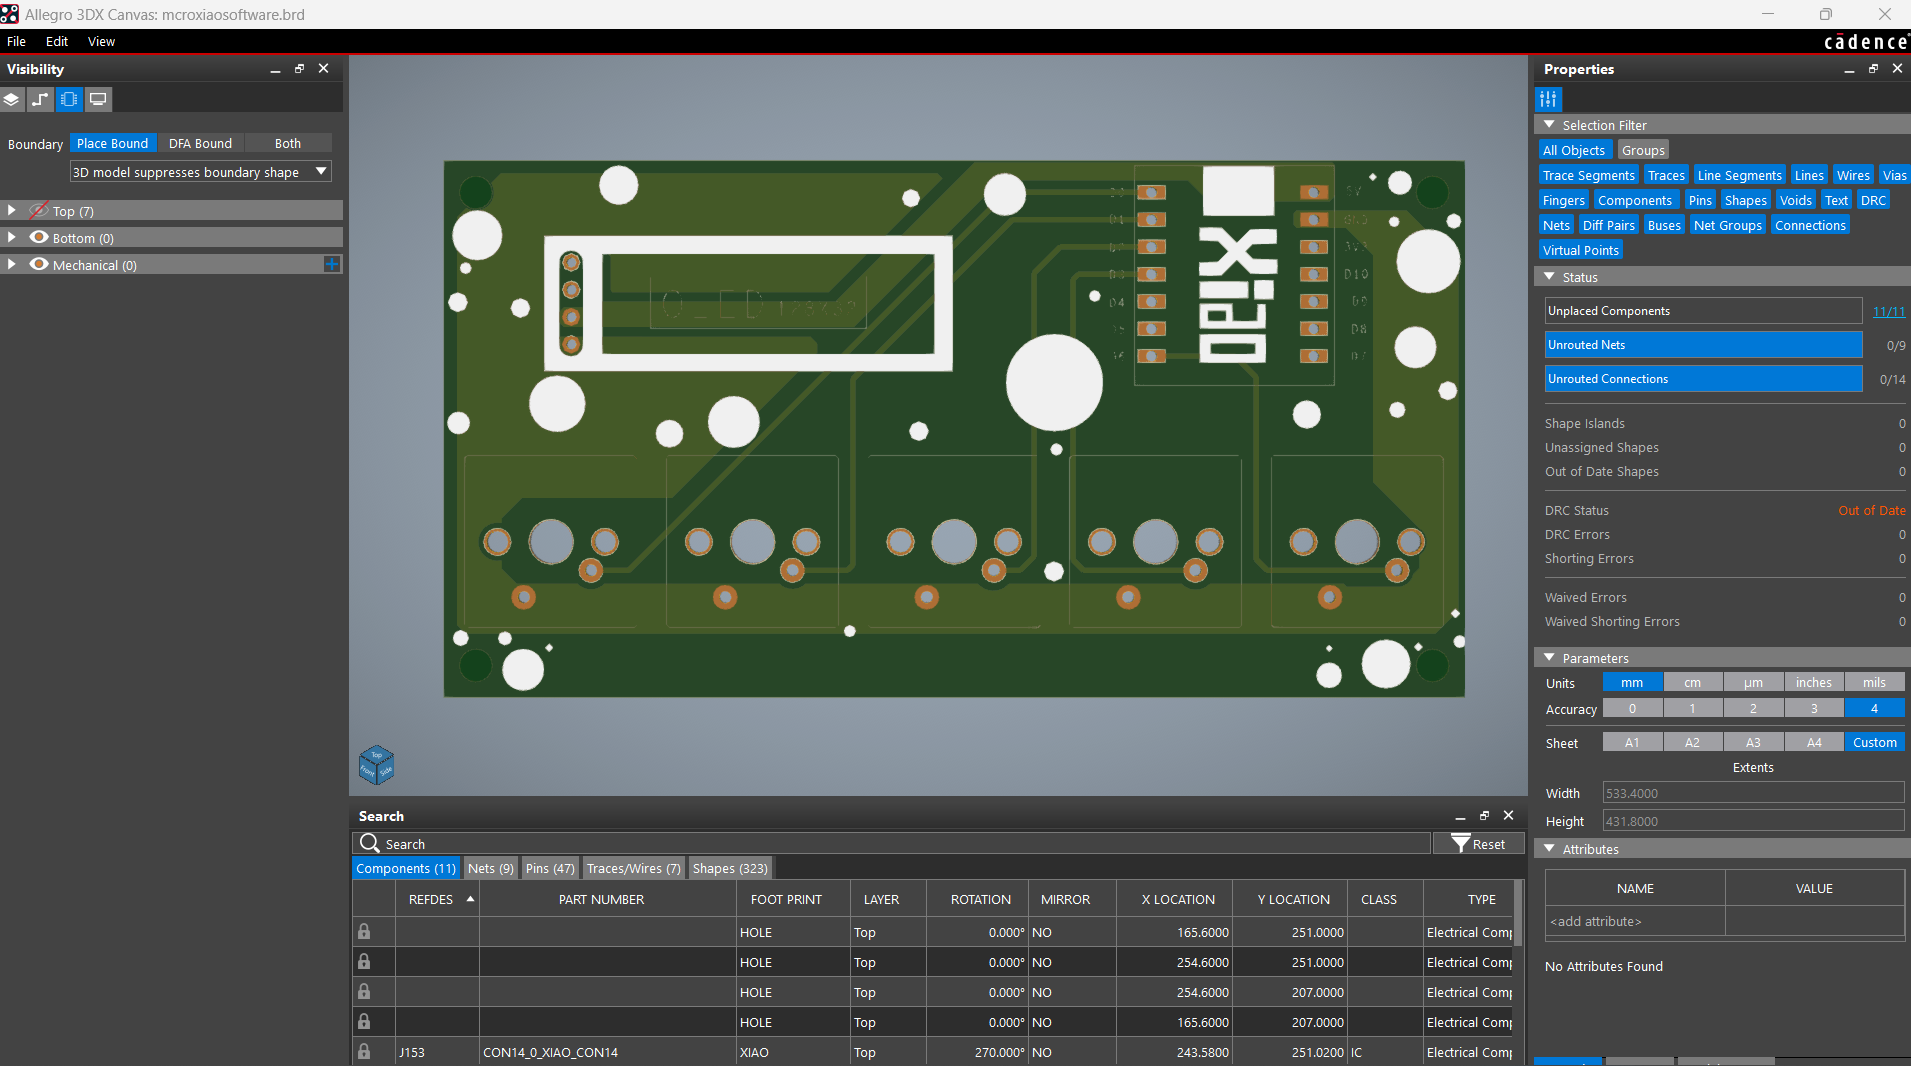Undock the Properties panel
Viewport: 1911px width, 1066px height.
click(1873, 68)
